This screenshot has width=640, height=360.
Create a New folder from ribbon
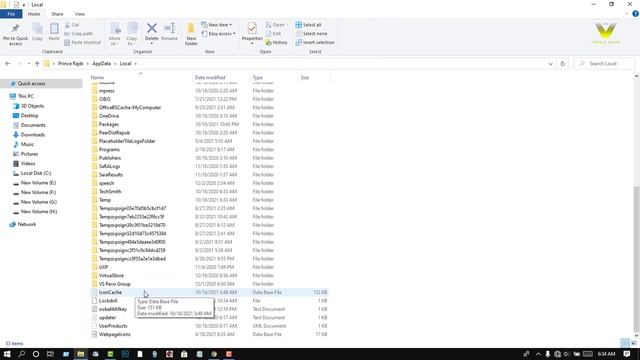(x=191, y=34)
